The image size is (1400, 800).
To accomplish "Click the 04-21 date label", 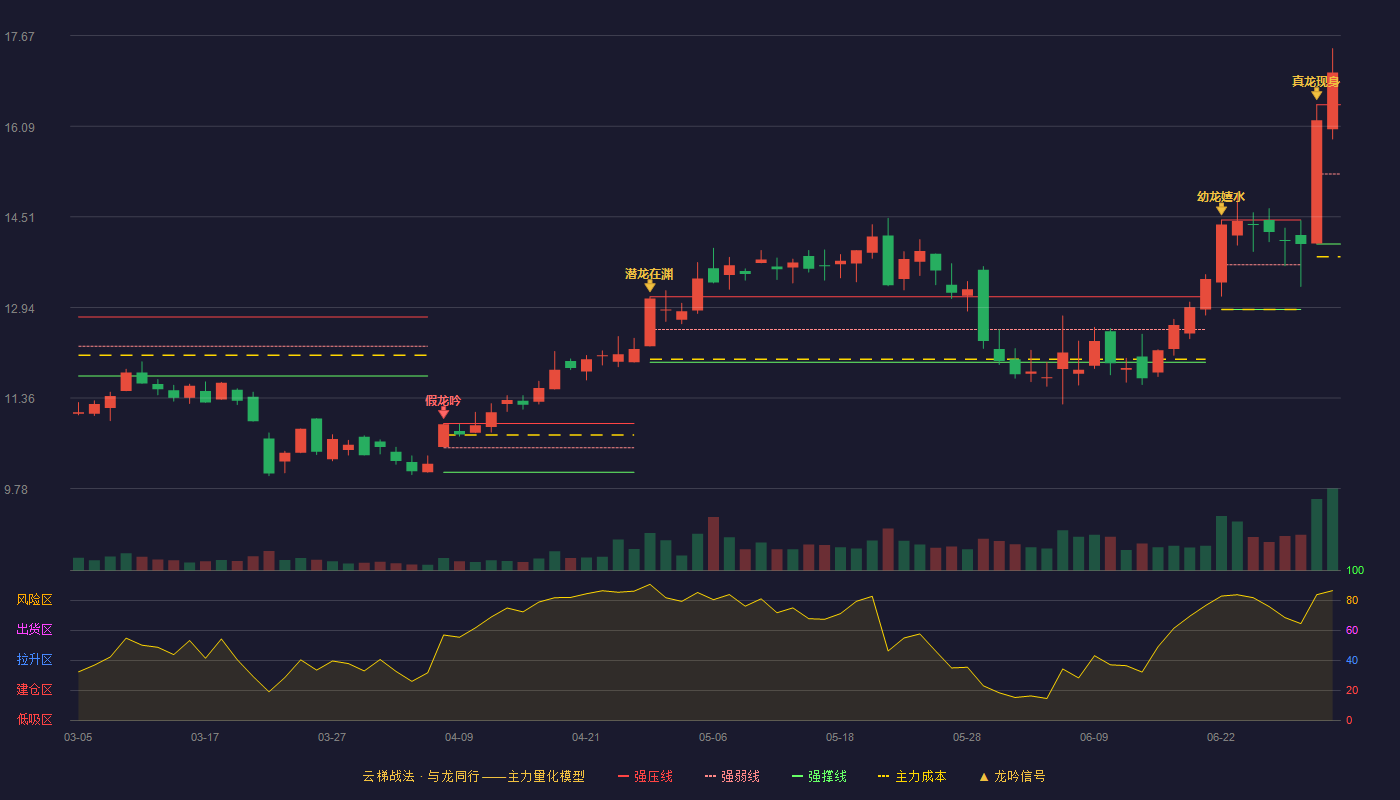I will (586, 737).
